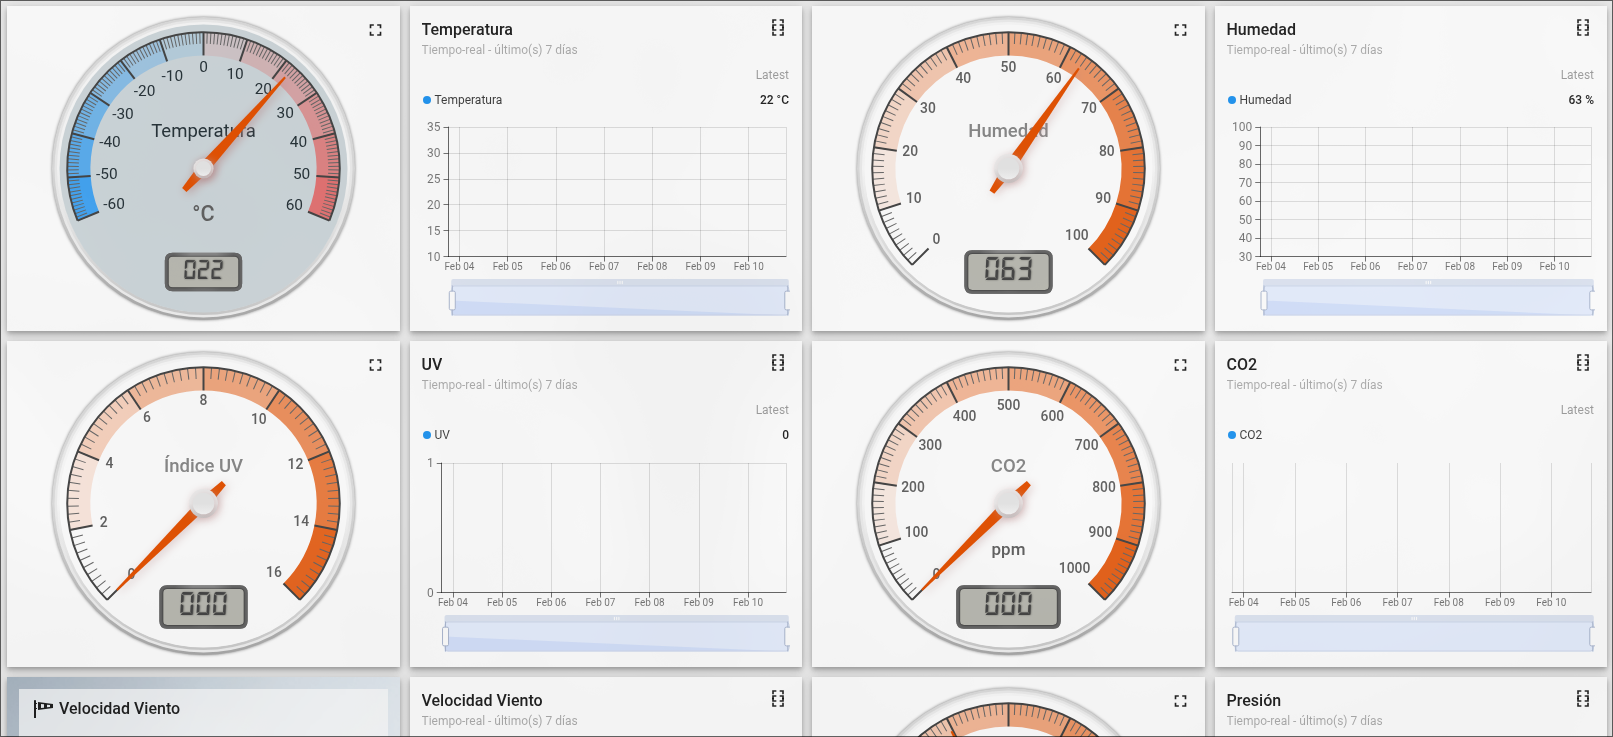Click the UV chart title

tap(432, 364)
